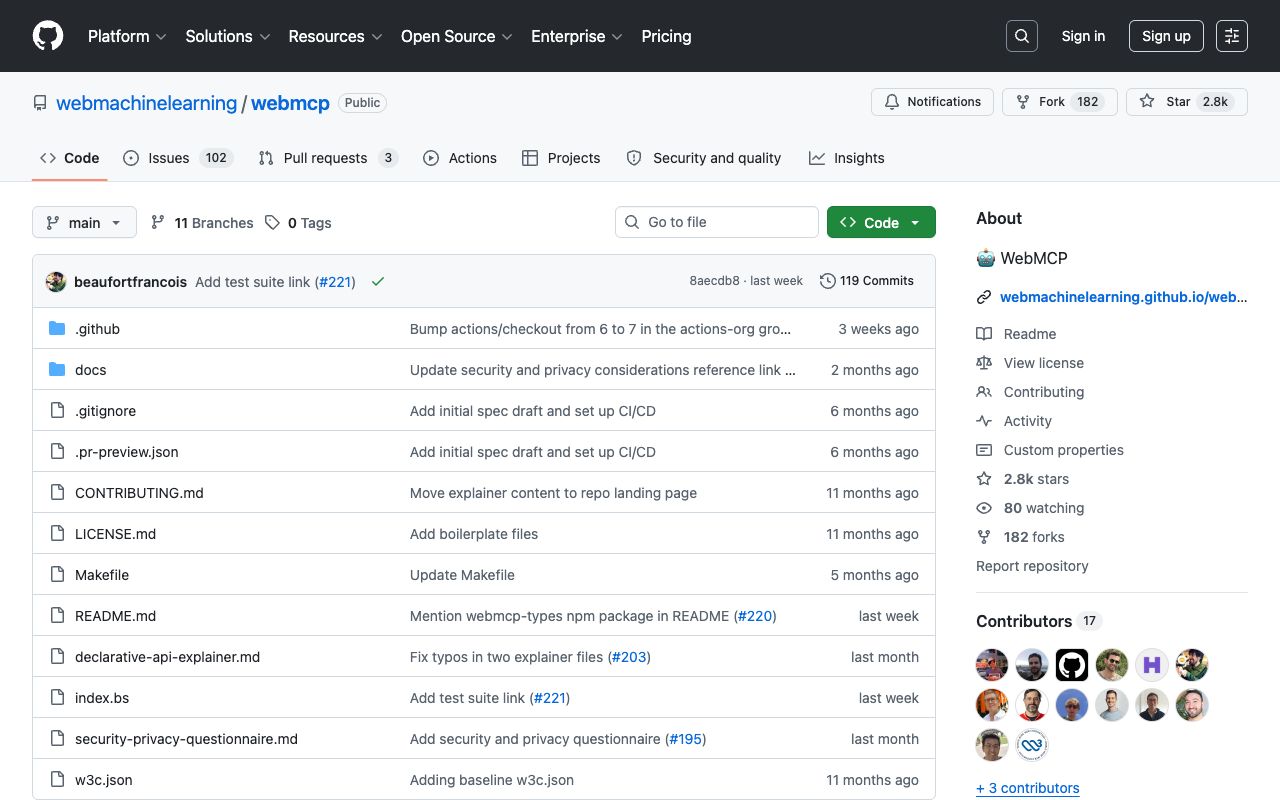Select the Code tab
1280x800 pixels.
click(x=70, y=158)
